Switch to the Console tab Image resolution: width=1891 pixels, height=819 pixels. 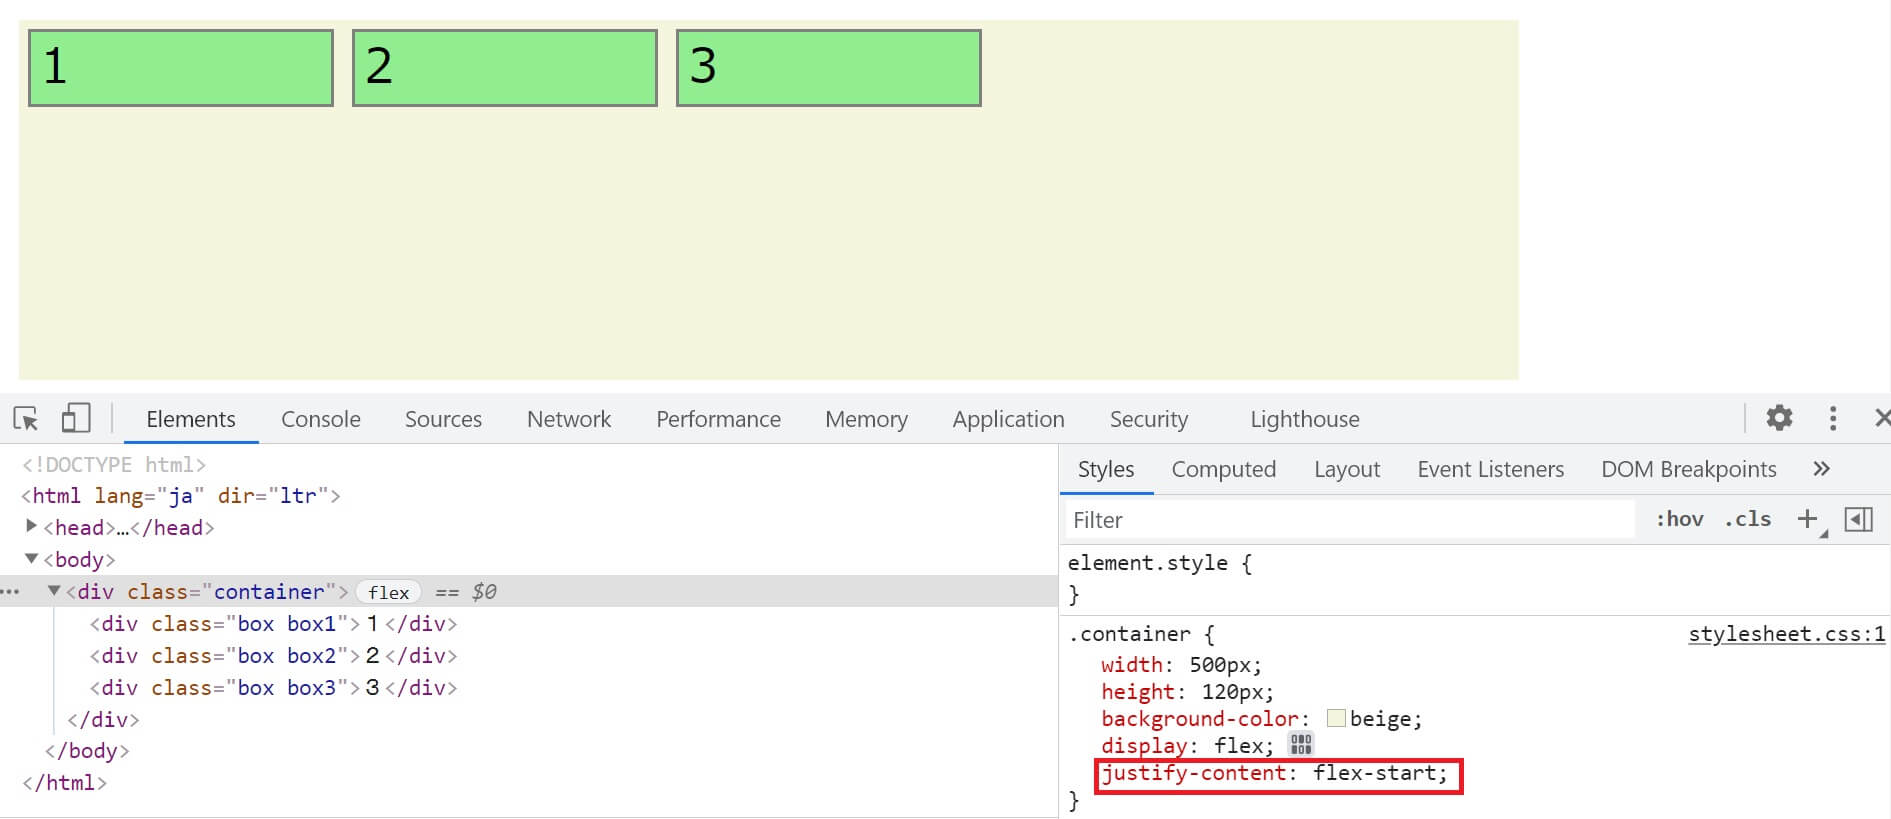(320, 419)
